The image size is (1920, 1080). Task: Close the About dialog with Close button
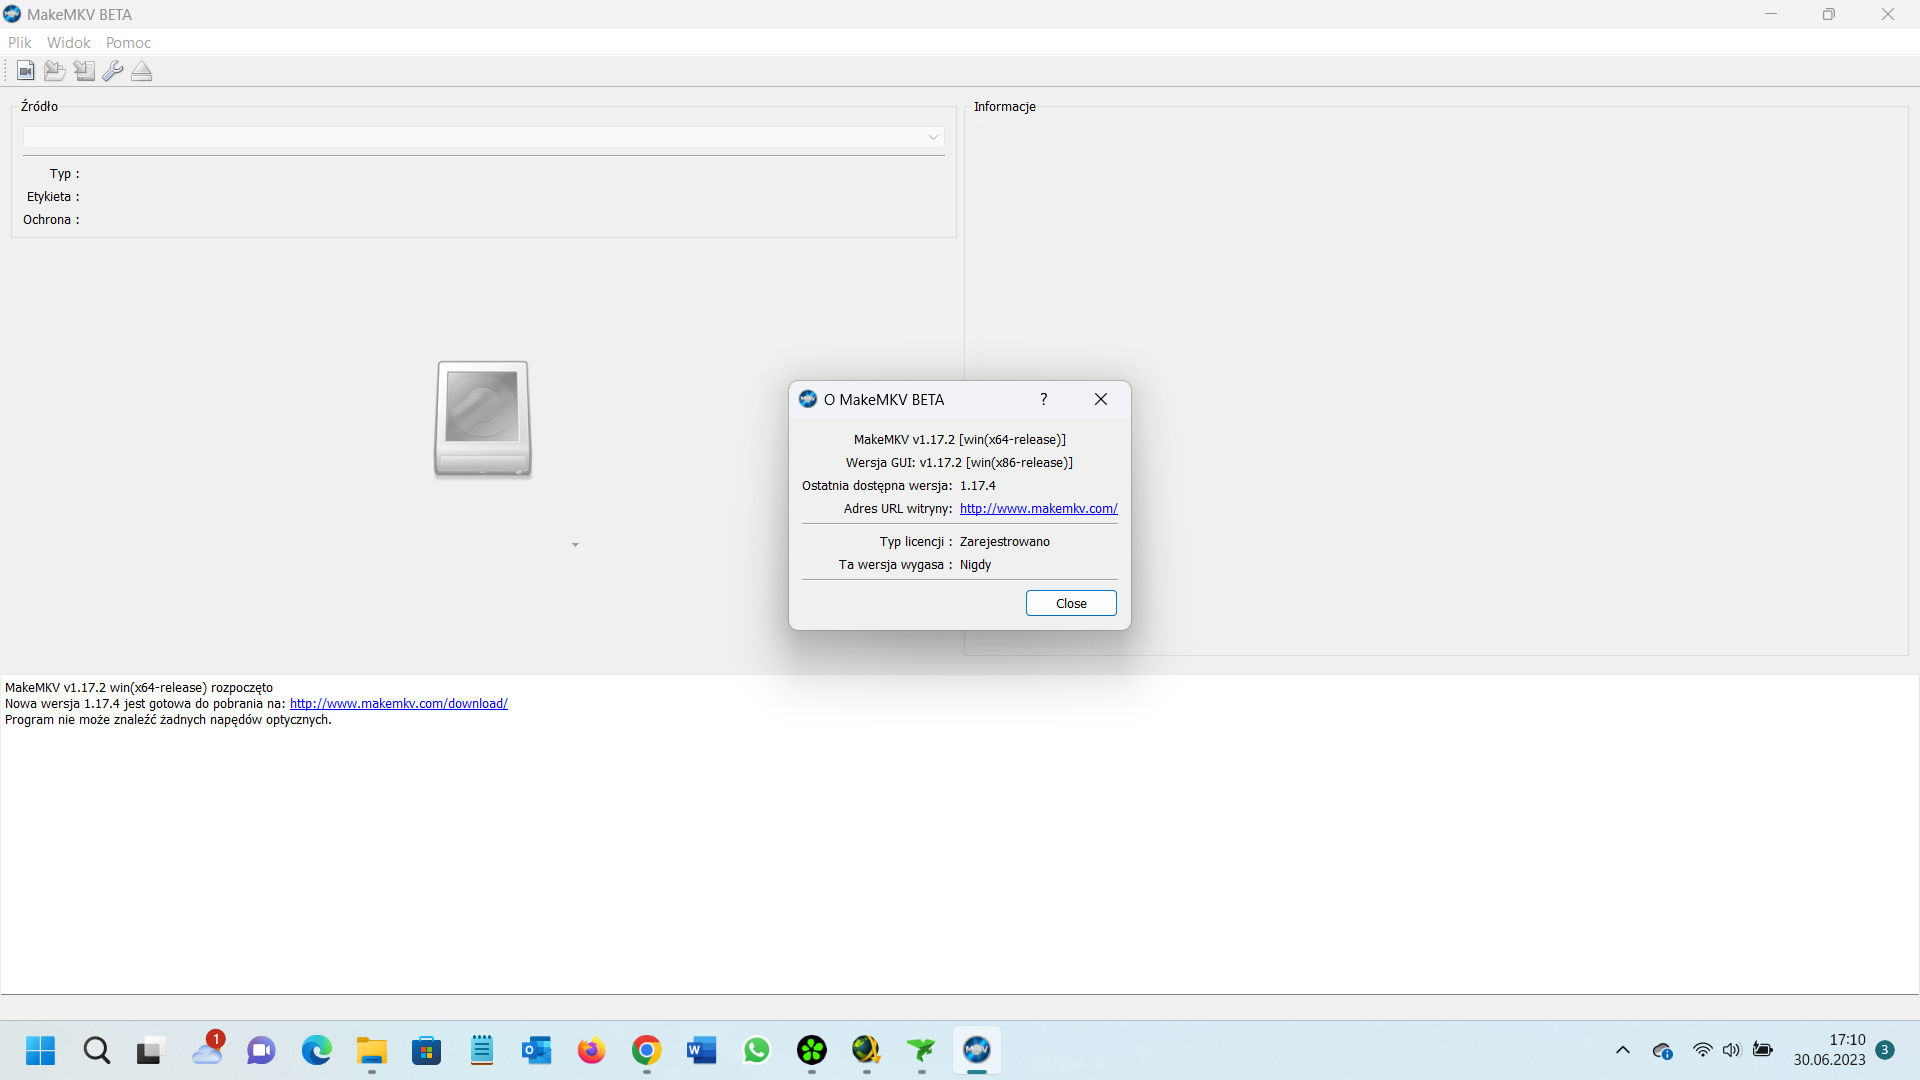click(x=1071, y=603)
